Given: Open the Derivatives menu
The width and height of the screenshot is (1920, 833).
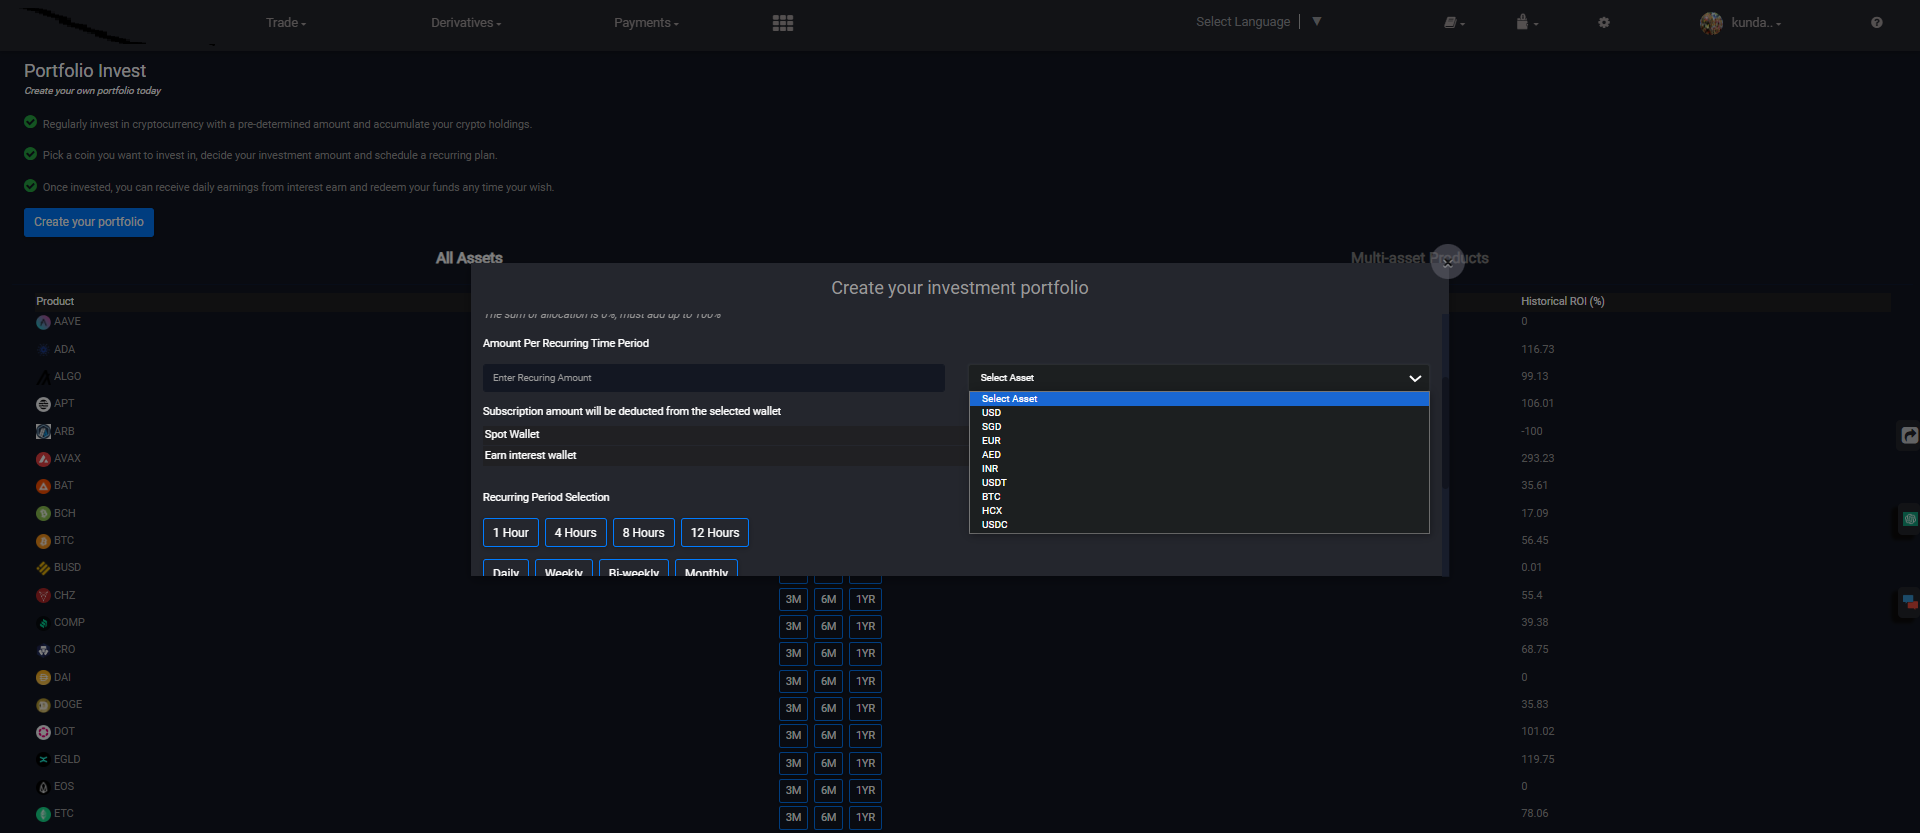Looking at the screenshot, I should point(465,23).
